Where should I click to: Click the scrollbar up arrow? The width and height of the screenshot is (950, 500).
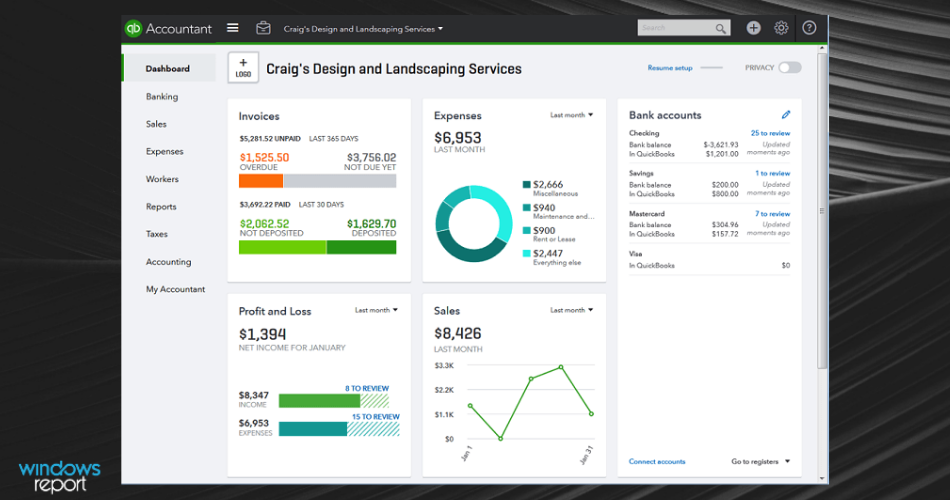822,48
